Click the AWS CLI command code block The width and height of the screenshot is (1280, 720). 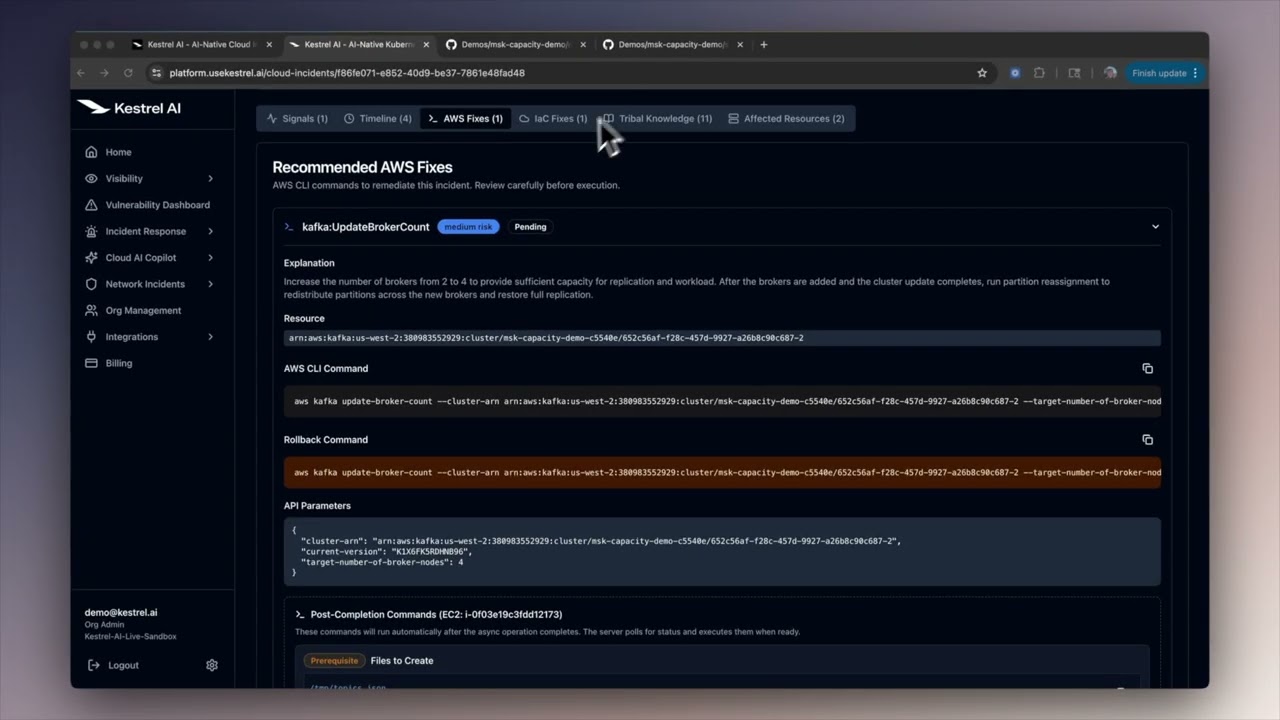click(x=722, y=401)
